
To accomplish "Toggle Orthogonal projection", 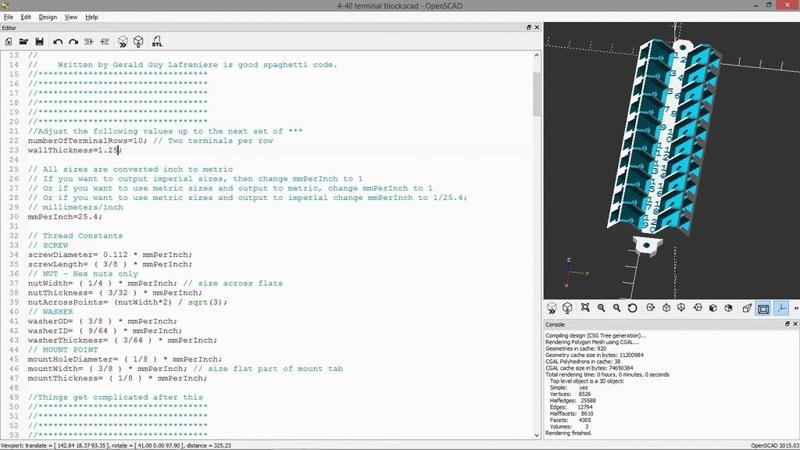I will tap(763, 308).
